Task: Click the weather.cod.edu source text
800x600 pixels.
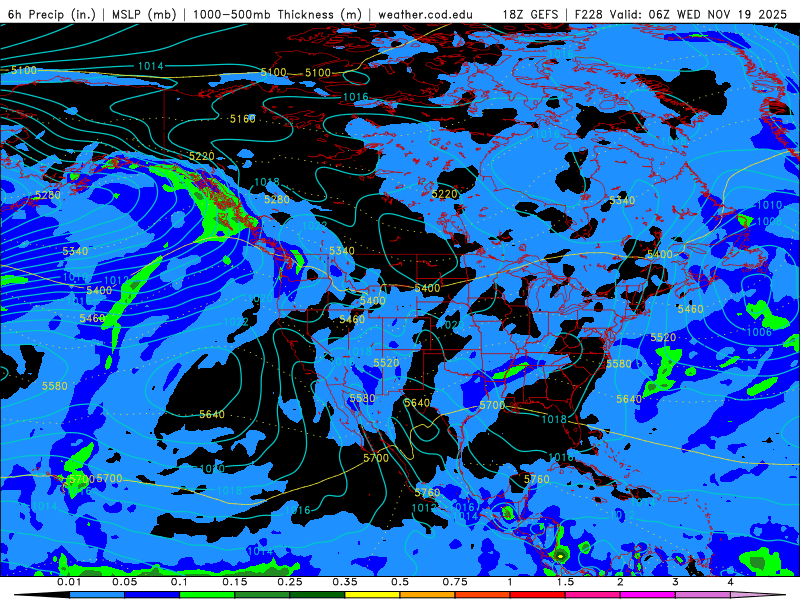Action: (425, 14)
